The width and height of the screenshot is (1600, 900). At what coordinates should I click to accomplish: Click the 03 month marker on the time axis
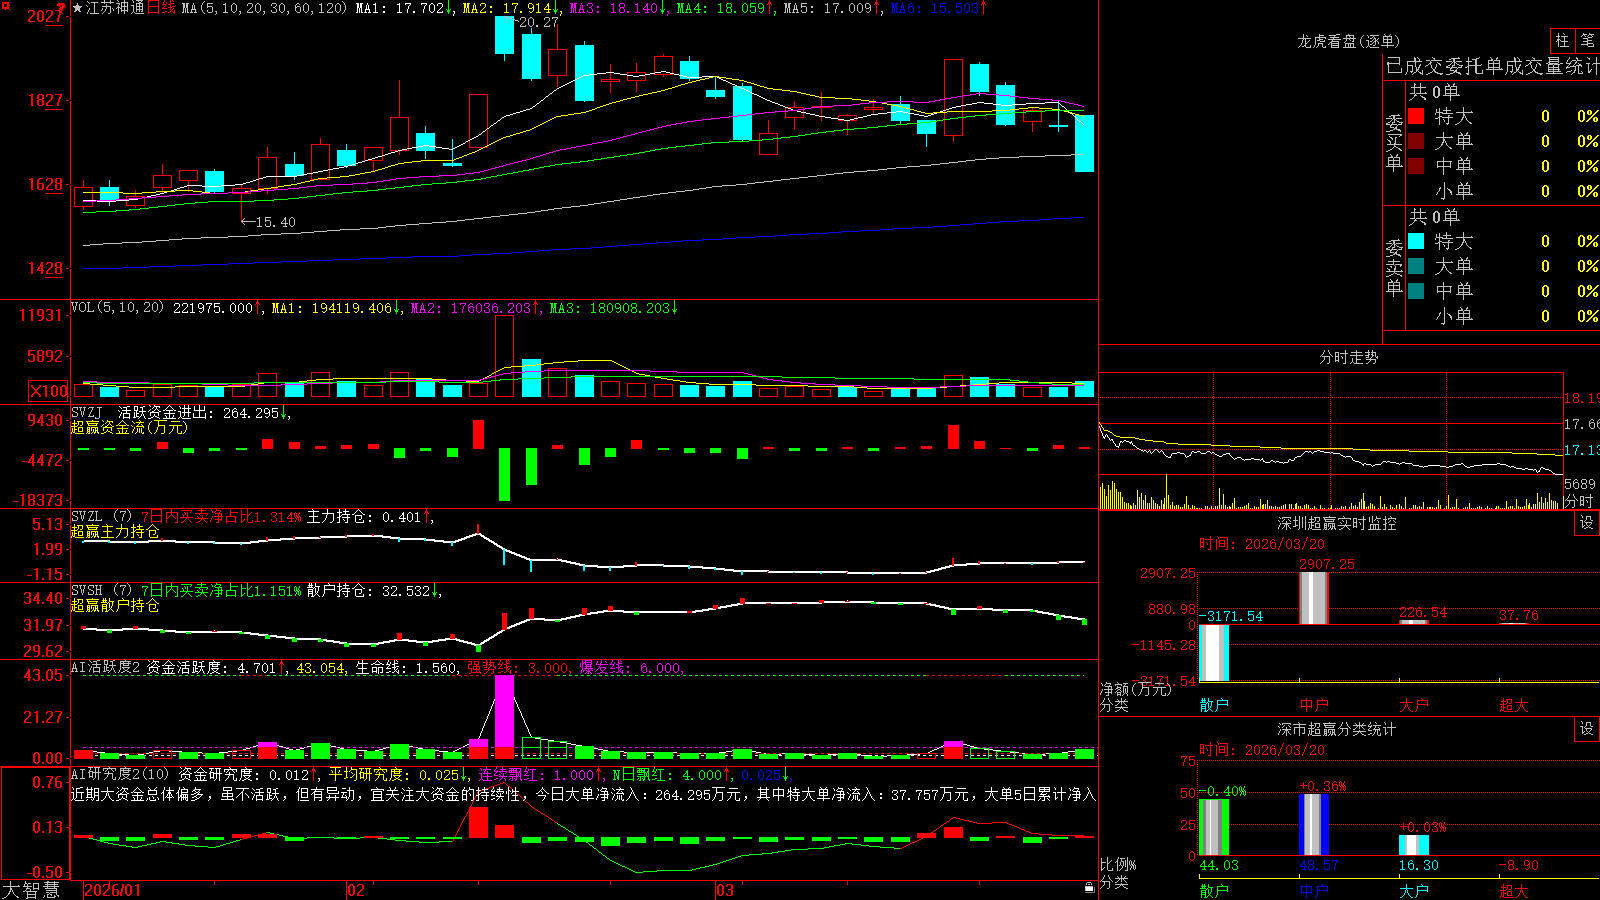(x=724, y=890)
